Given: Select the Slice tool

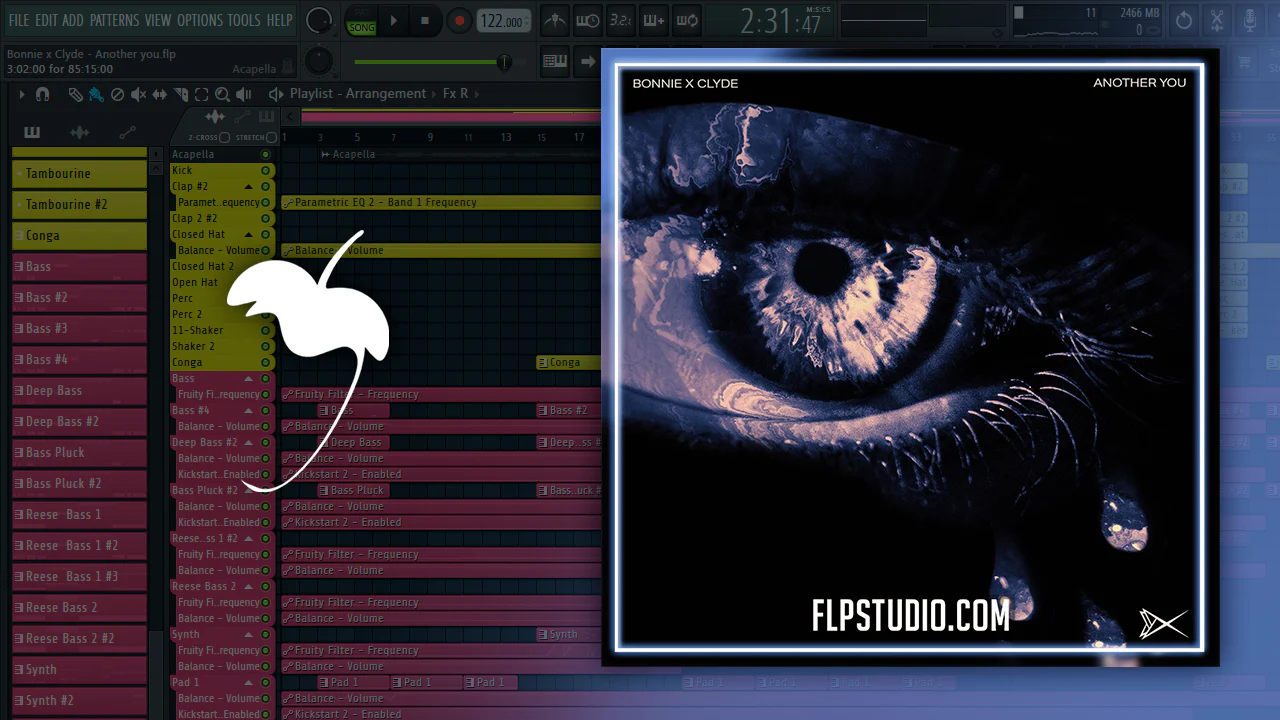Looking at the screenshot, I should (180, 94).
